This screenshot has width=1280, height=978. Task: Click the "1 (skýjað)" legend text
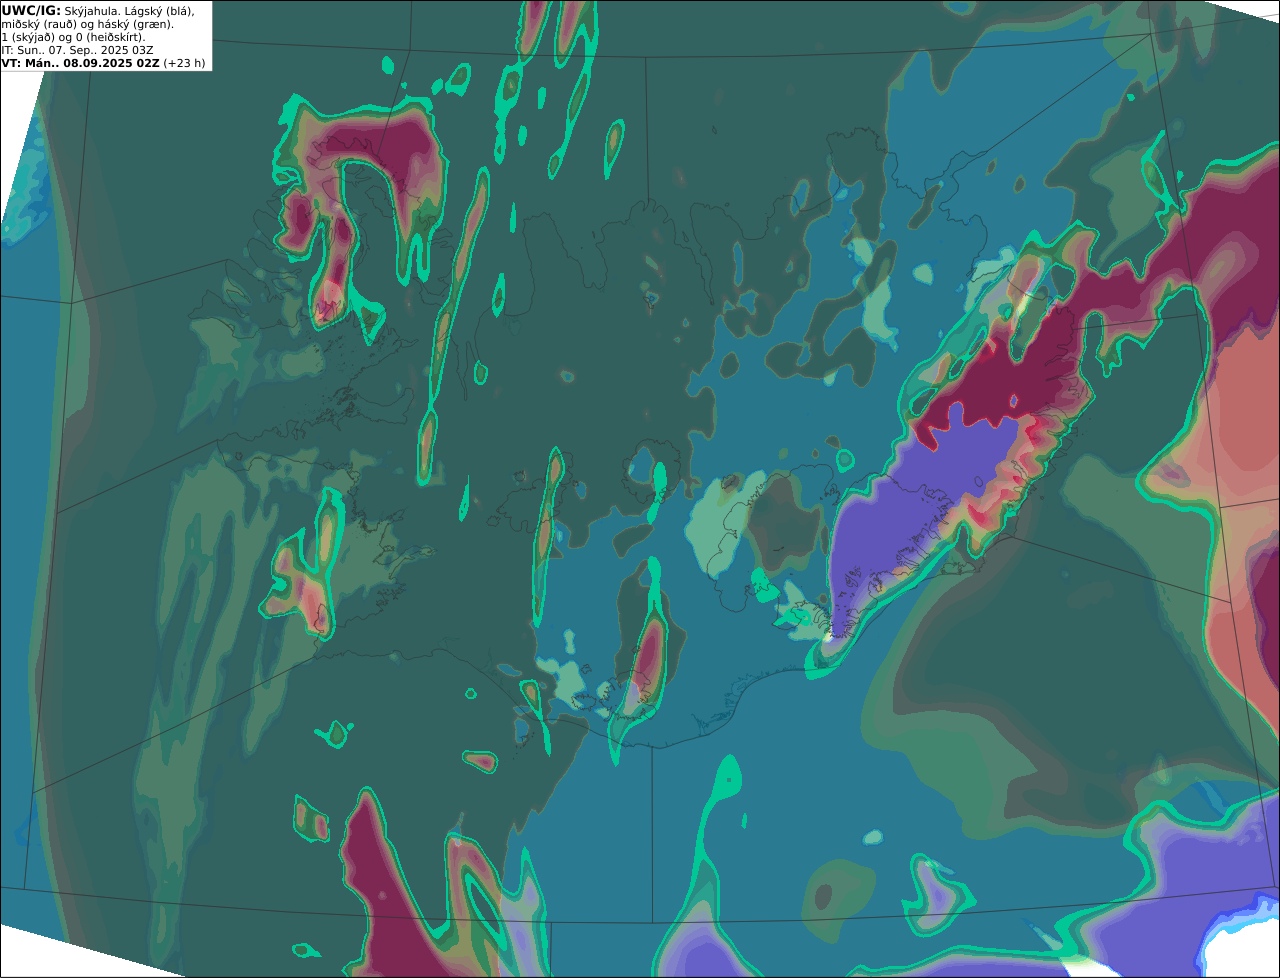[x=28, y=37]
